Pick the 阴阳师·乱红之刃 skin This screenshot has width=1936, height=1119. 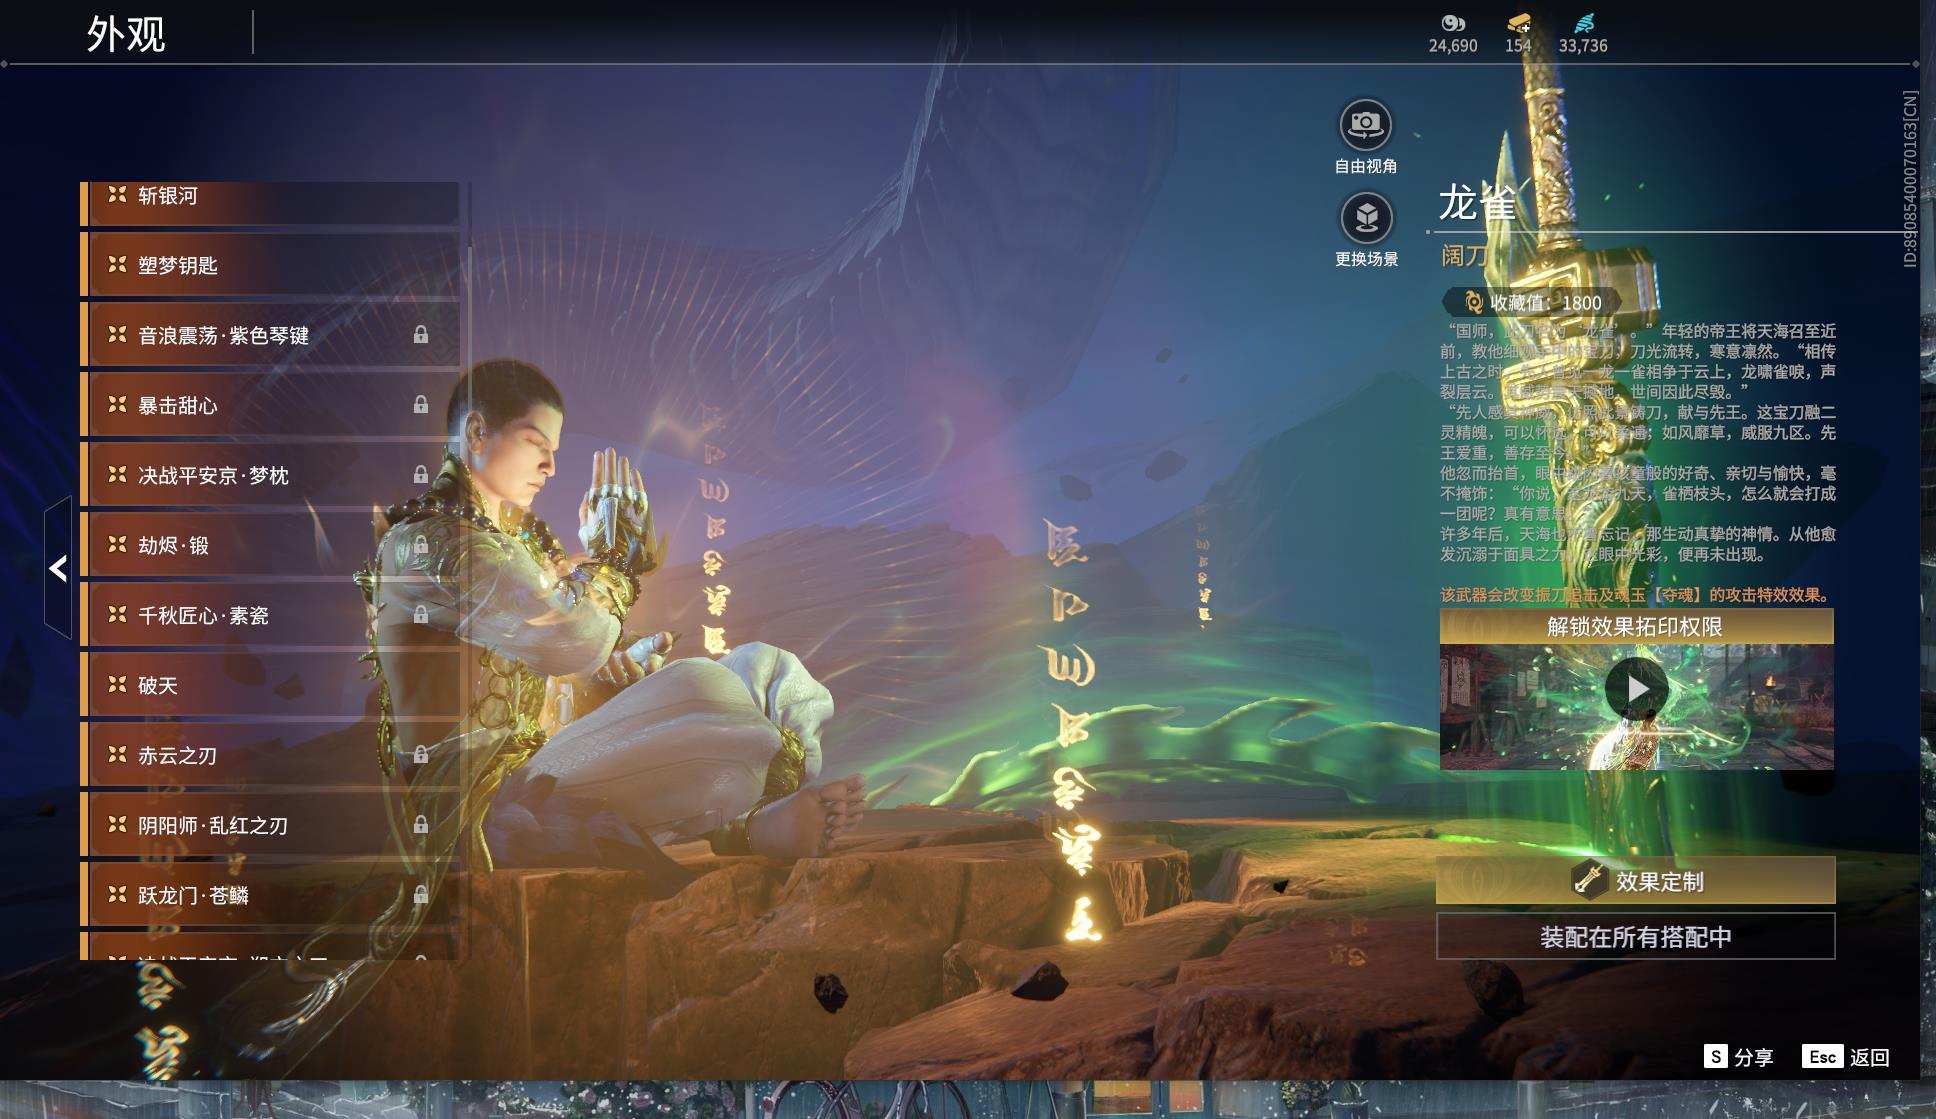coord(270,825)
